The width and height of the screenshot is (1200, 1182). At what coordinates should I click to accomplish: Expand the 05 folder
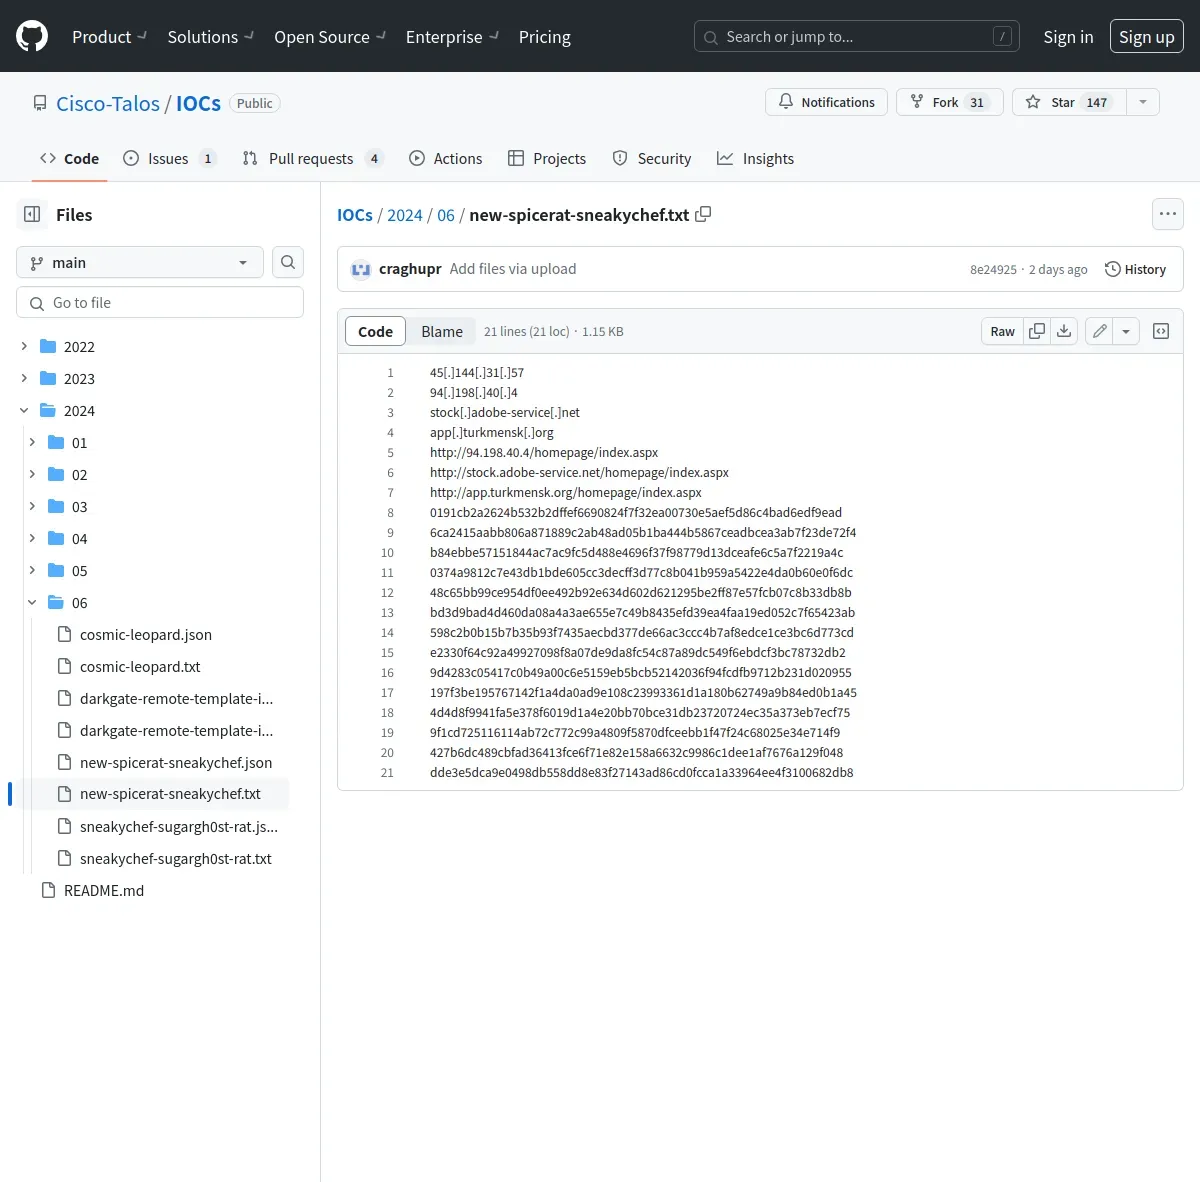tap(32, 570)
